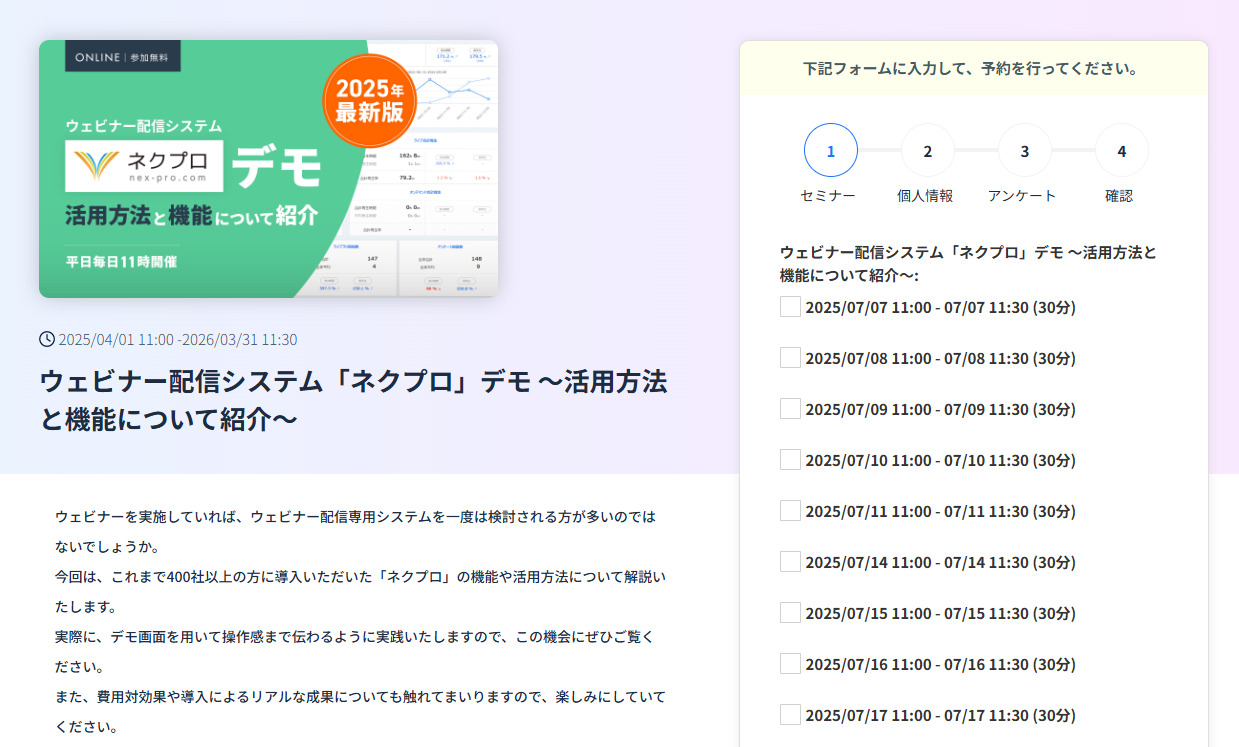The width and height of the screenshot is (1239, 747).
Task: Click the ONLINE 参加無料 tag on the banner
Action: 123,57
